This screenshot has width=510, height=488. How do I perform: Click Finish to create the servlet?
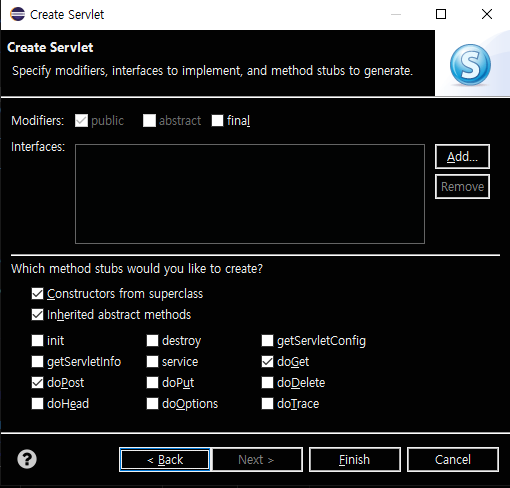click(x=355, y=460)
